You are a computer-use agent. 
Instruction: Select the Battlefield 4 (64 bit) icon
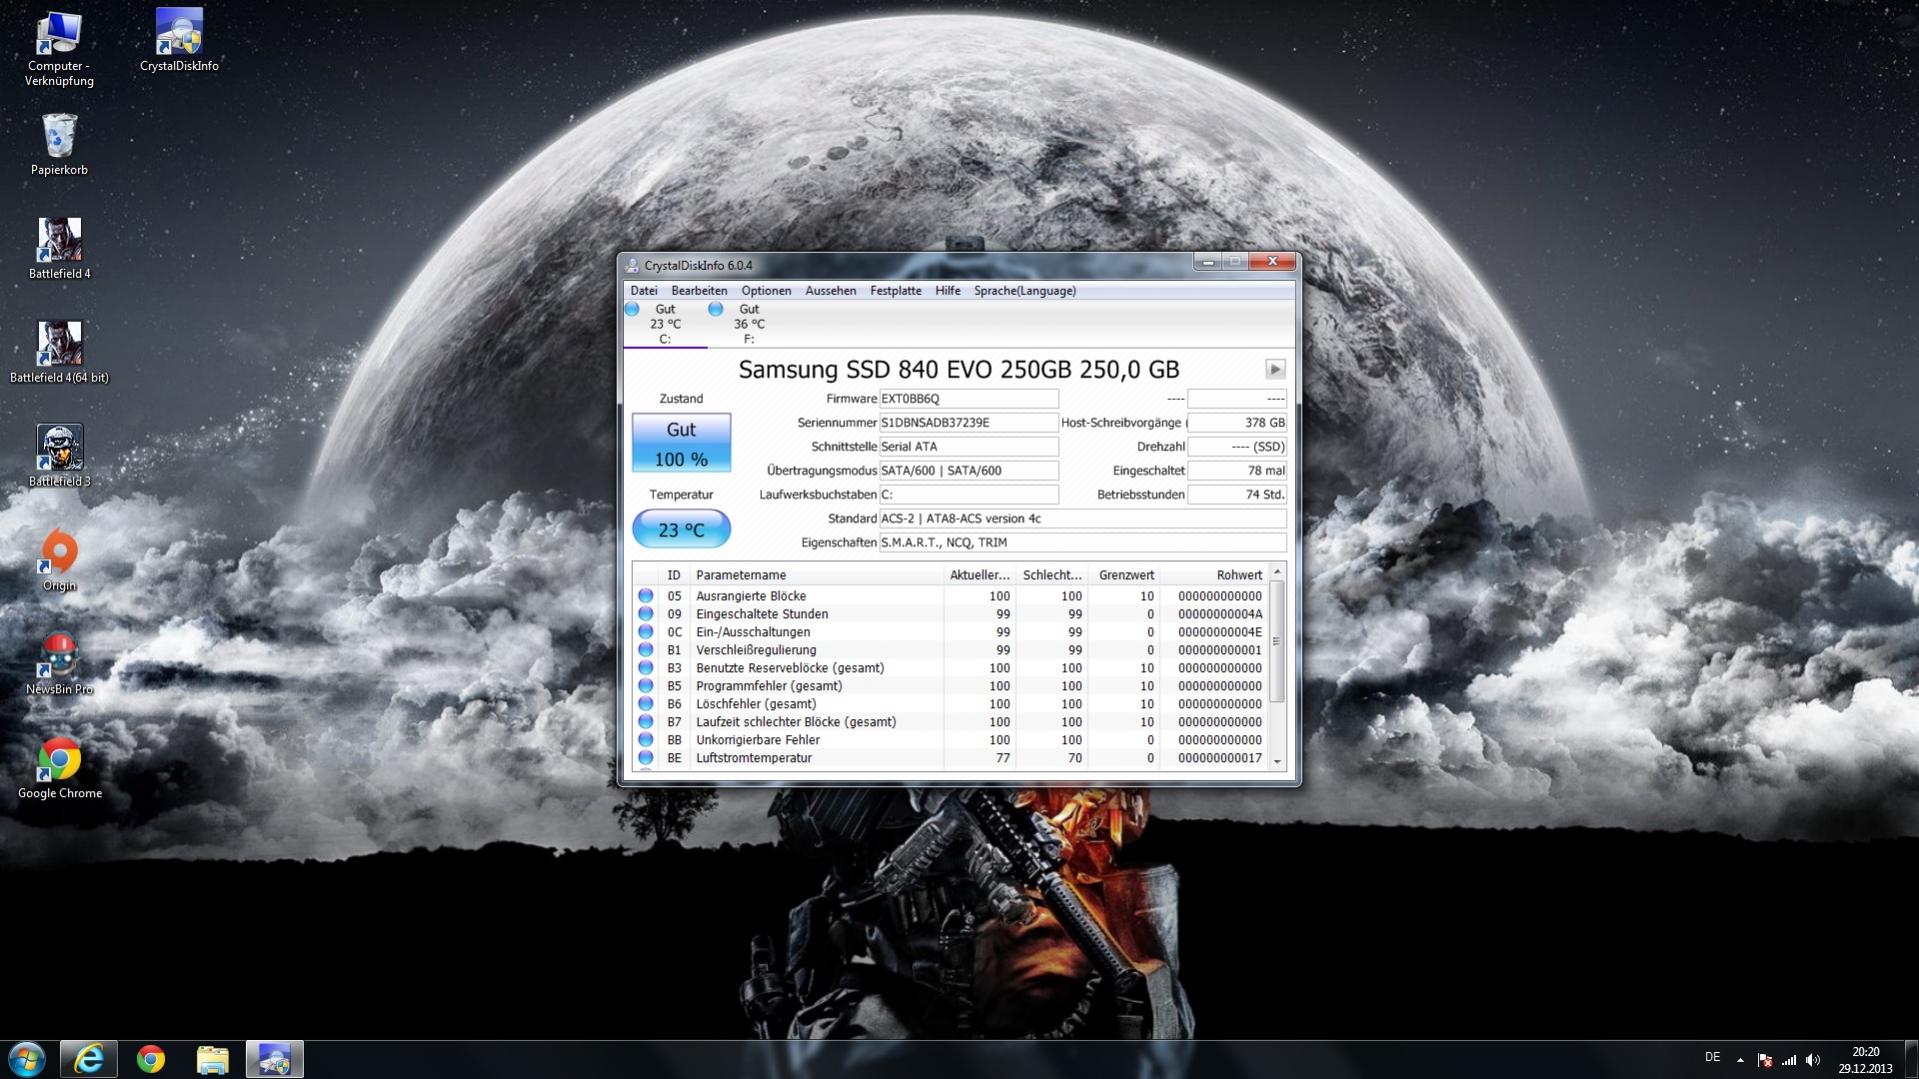click(59, 352)
